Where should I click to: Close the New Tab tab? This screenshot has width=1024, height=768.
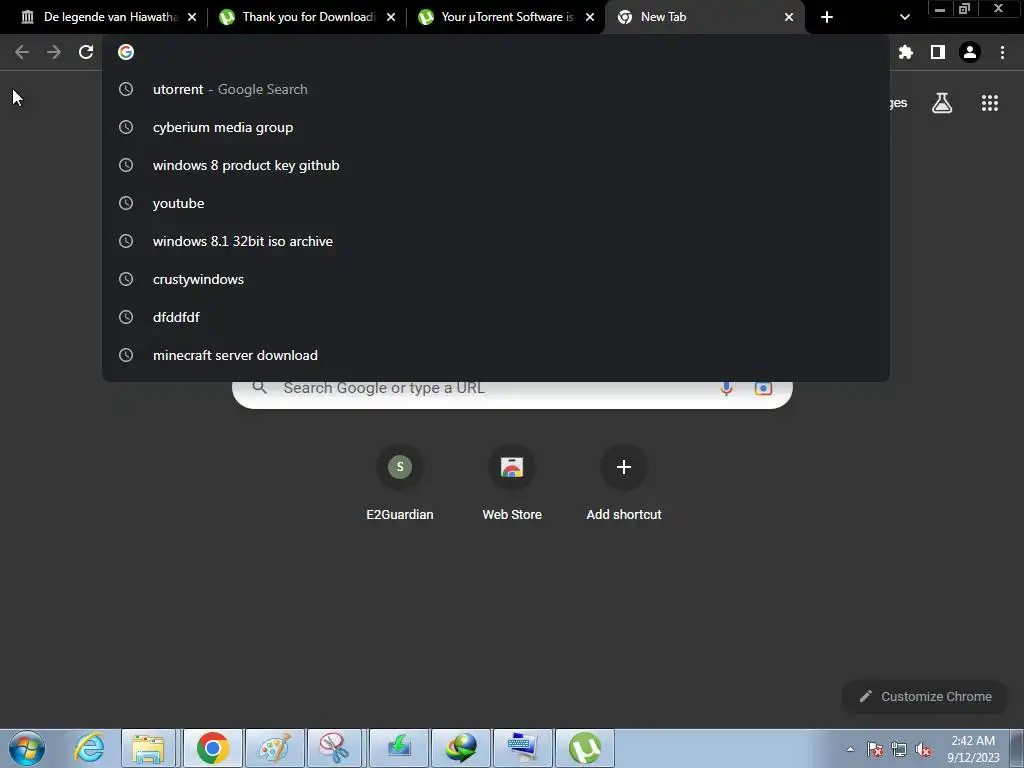click(789, 17)
